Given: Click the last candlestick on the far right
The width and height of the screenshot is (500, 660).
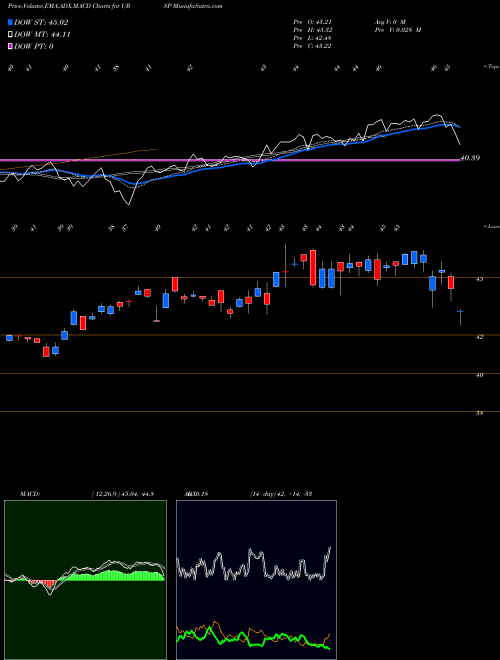Looking at the screenshot, I should pyautogui.click(x=460, y=316).
